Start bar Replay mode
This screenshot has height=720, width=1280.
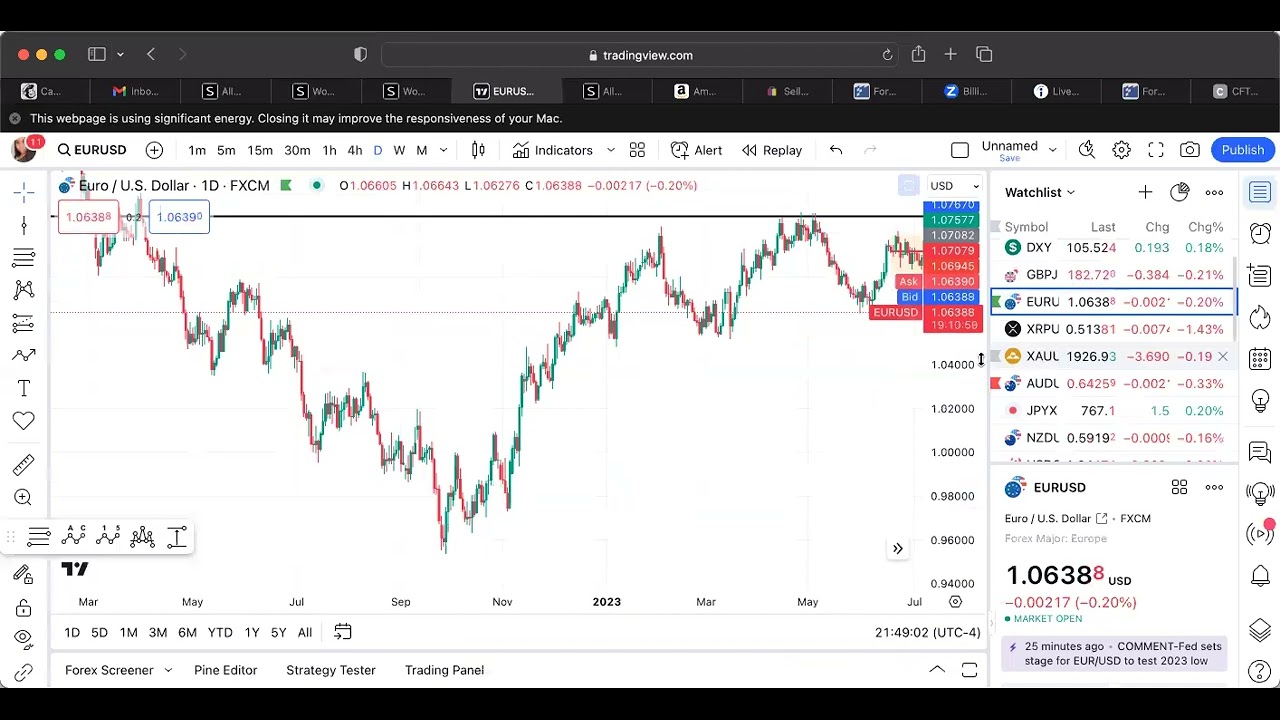click(x=772, y=150)
